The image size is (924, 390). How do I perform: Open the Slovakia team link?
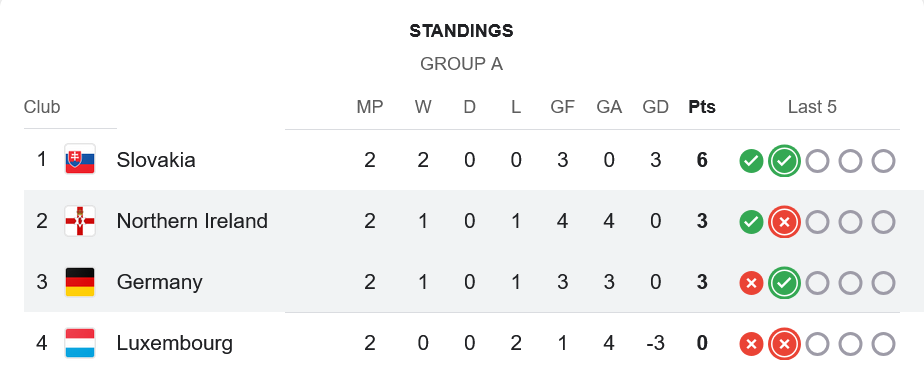(x=156, y=160)
